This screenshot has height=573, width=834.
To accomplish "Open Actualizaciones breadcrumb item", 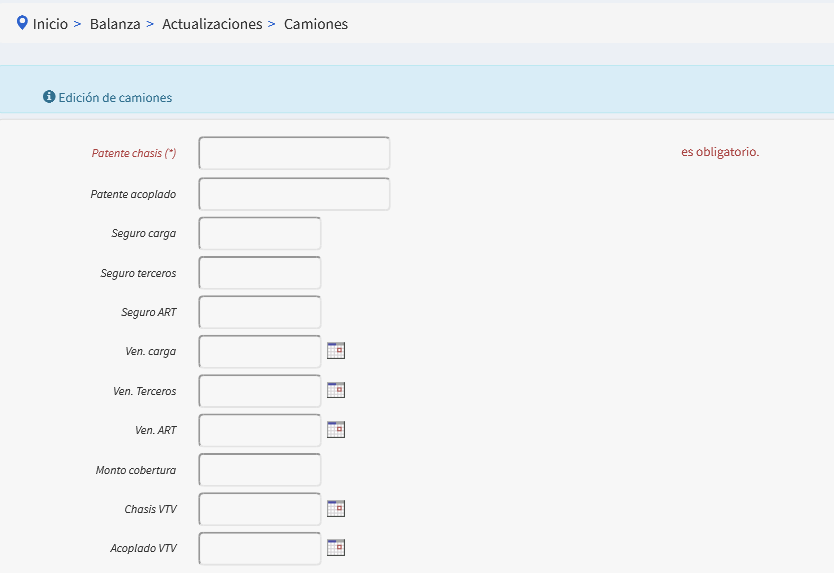I will click(x=212, y=24).
